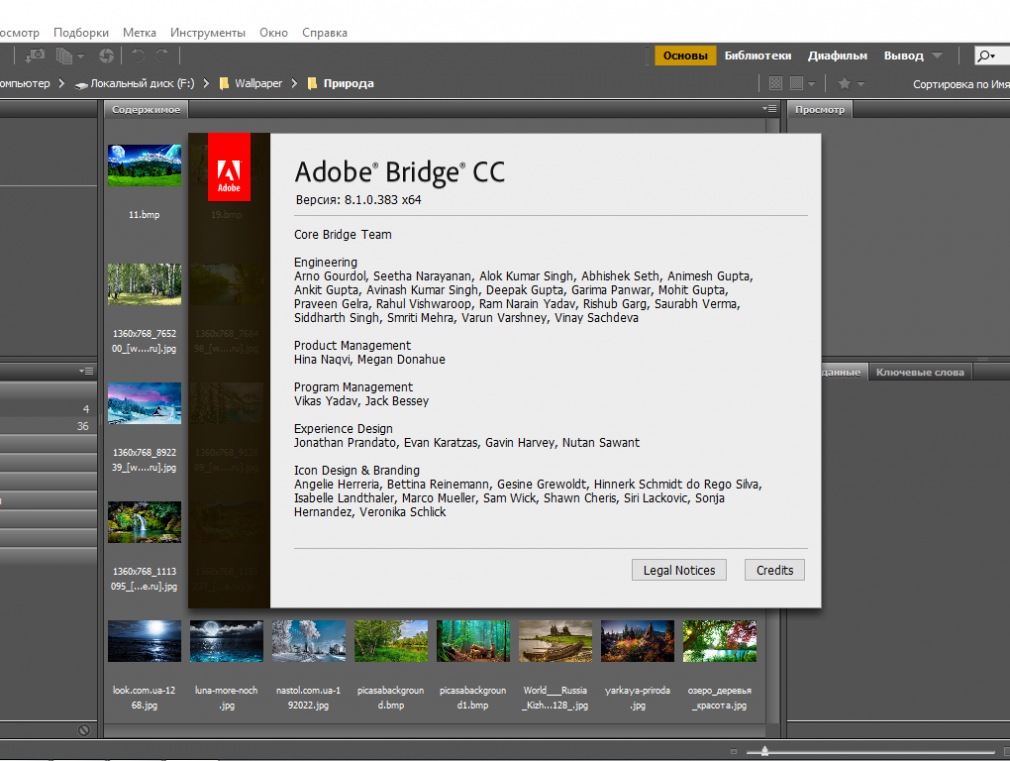
Task: Adjust the thumbnail size slider handle
Action: 765,751
